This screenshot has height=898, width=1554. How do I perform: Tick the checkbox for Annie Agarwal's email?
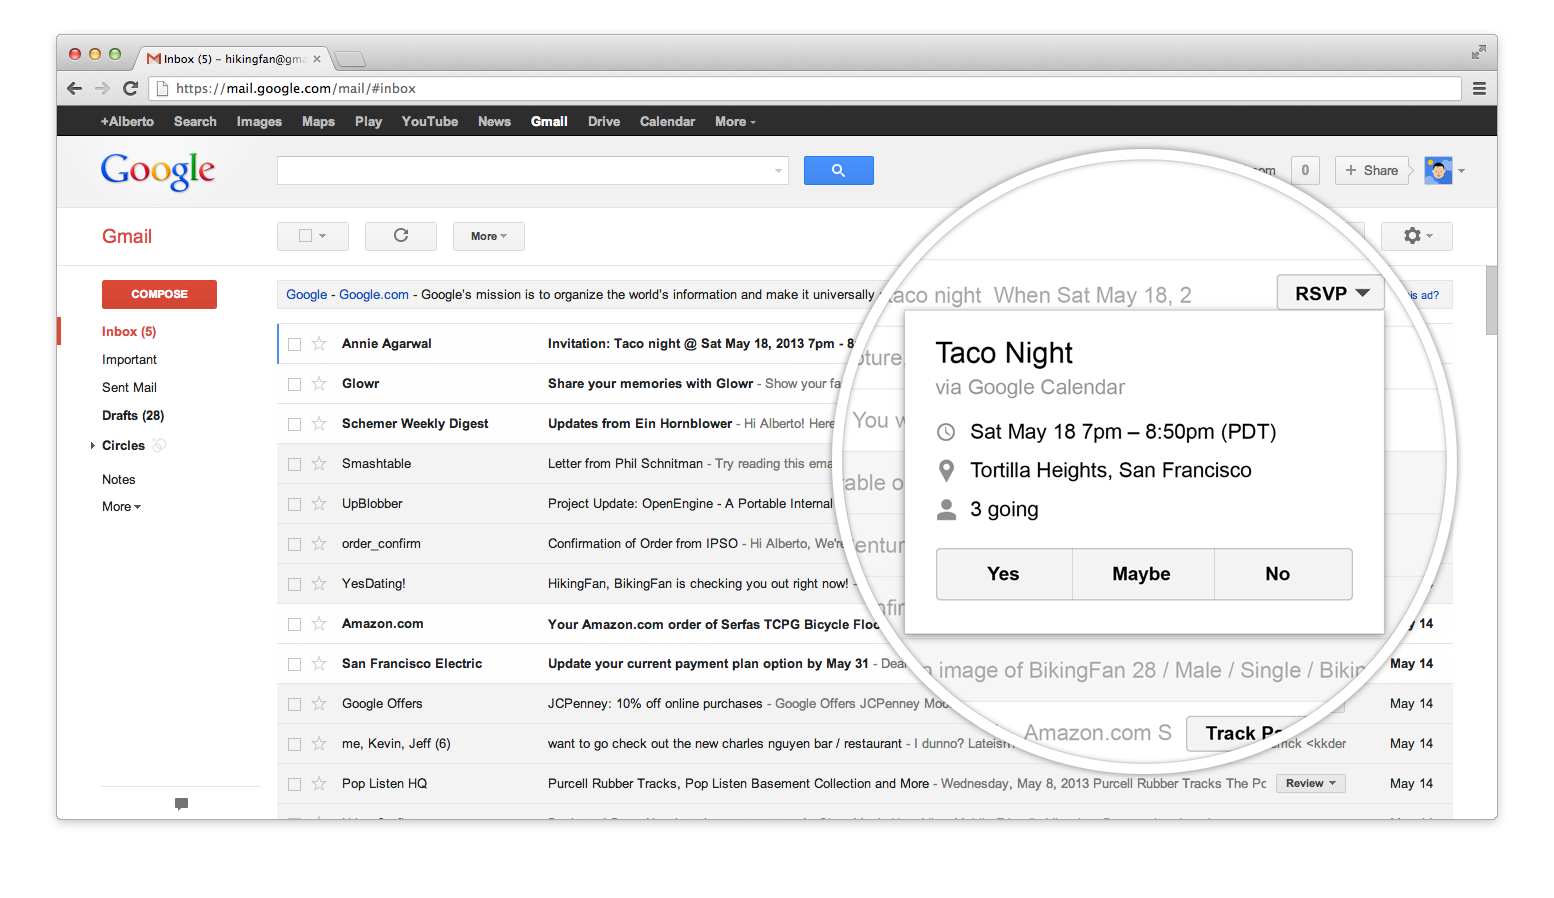point(294,344)
